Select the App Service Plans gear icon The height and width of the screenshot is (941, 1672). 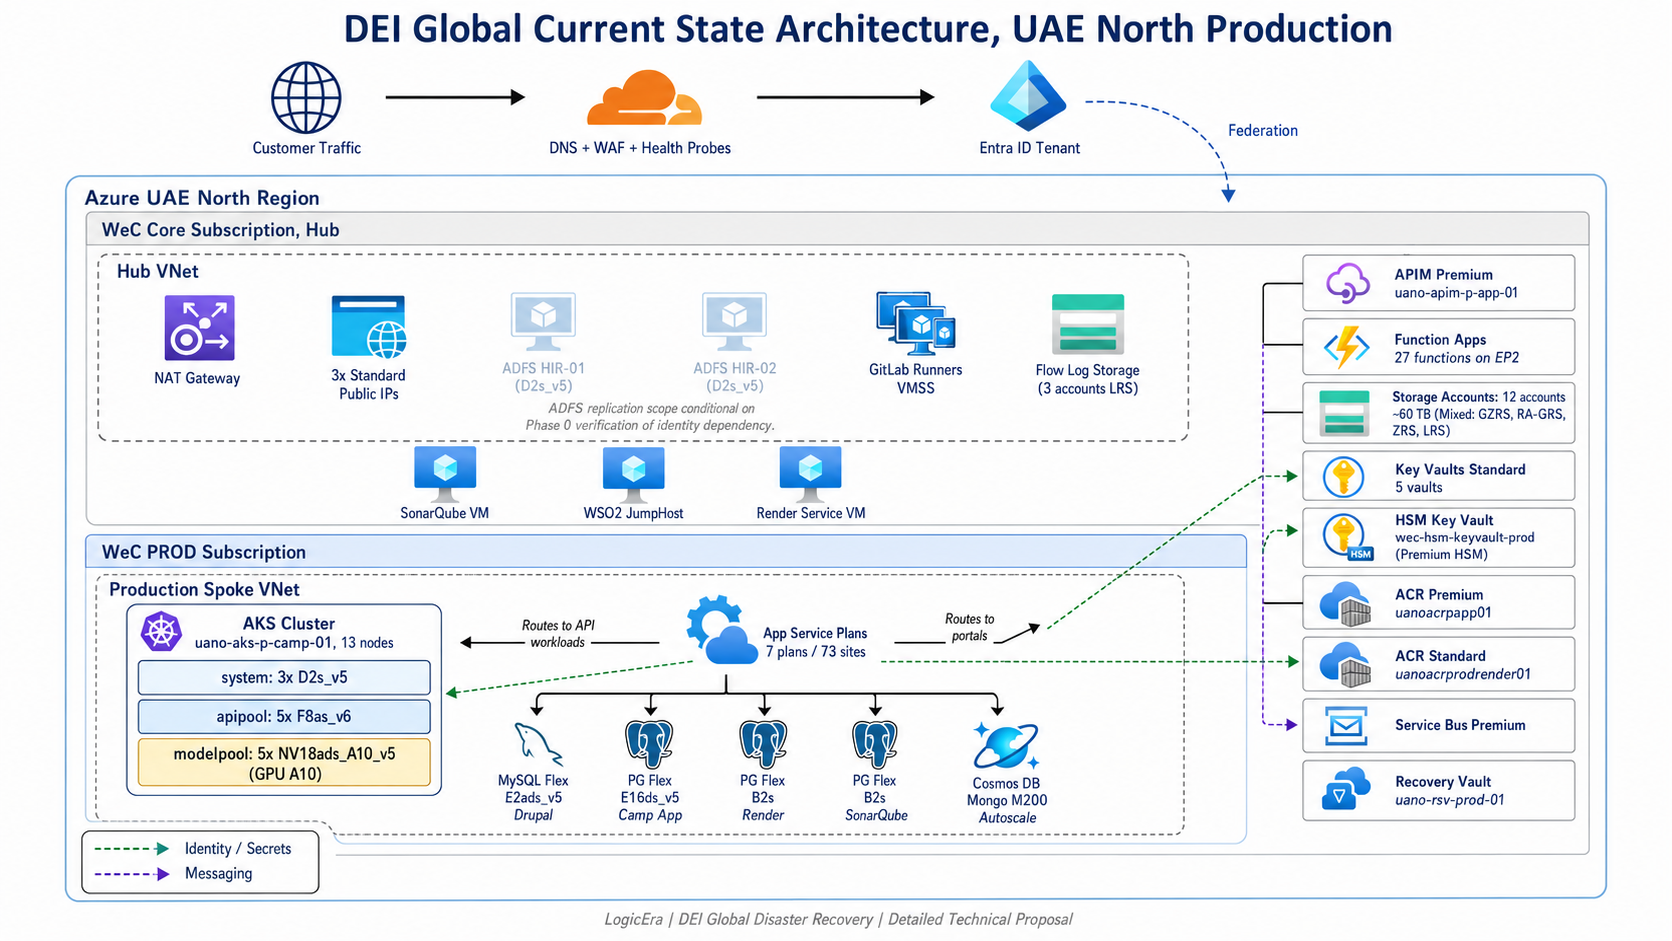click(722, 630)
